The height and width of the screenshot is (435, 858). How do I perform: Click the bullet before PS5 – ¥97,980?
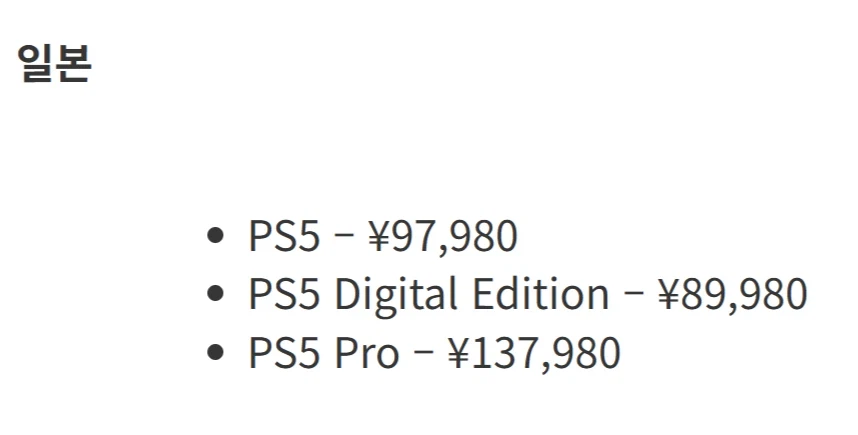click(214, 237)
